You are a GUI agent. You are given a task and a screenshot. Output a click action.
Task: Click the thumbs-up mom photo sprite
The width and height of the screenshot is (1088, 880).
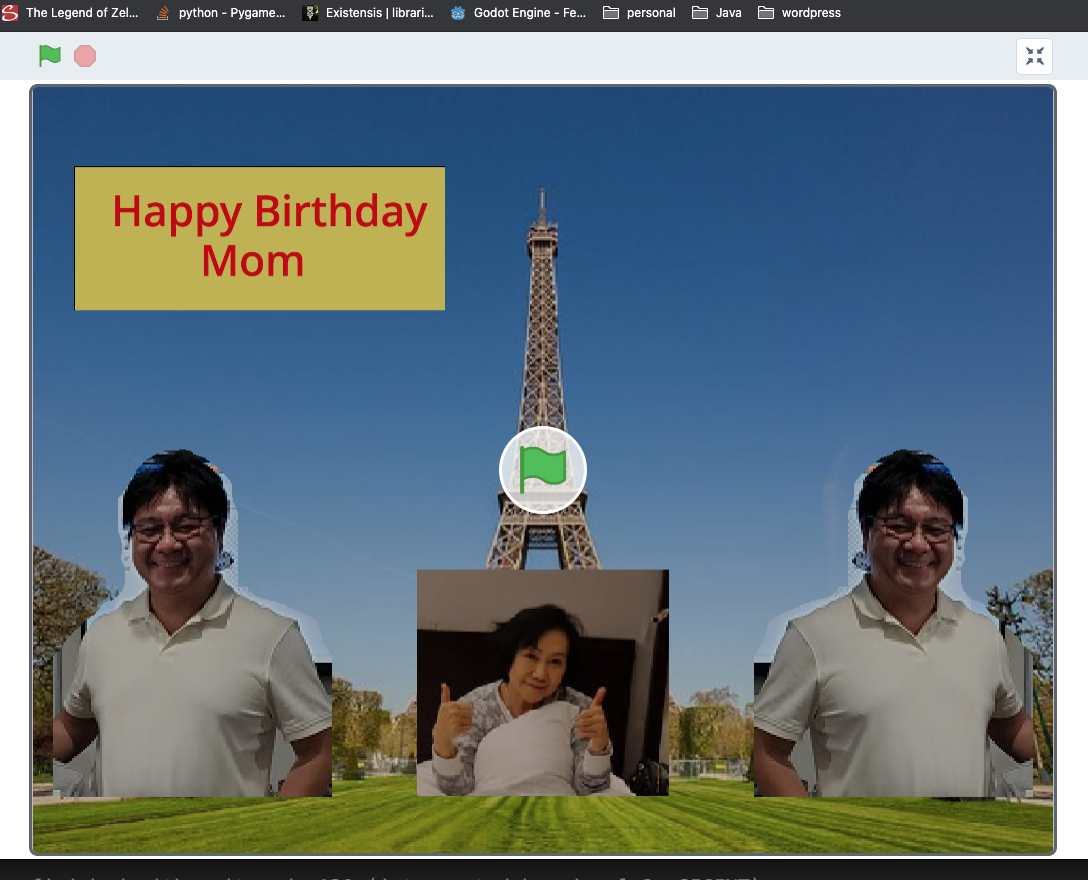tap(542, 682)
